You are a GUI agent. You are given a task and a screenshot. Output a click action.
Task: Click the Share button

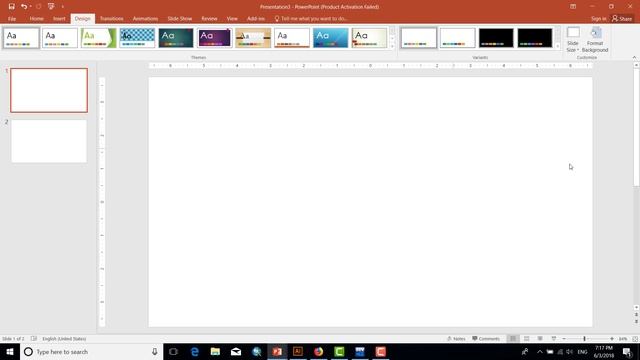click(x=622, y=19)
